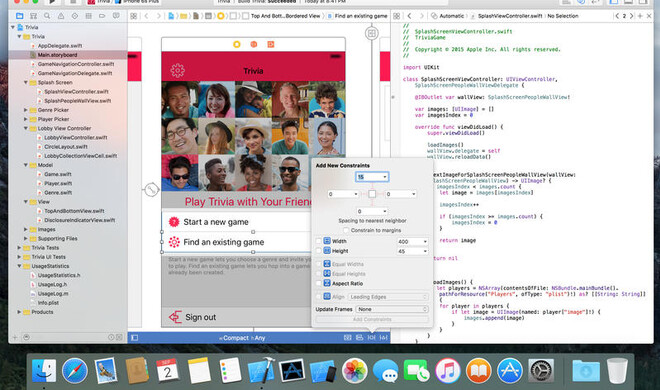Click the Exit dock icon in the scene
The image size is (660, 390).
point(271,44)
